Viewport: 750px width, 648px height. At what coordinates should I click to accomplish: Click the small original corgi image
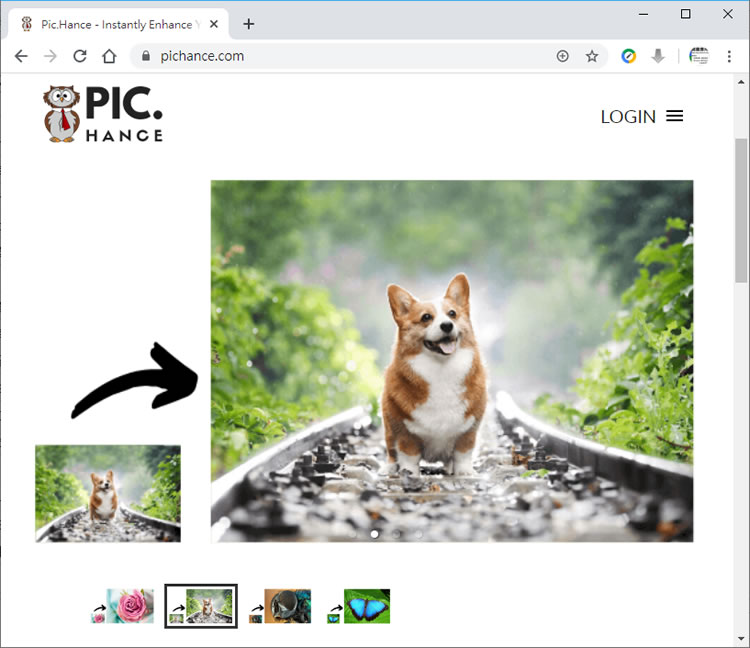pos(108,494)
